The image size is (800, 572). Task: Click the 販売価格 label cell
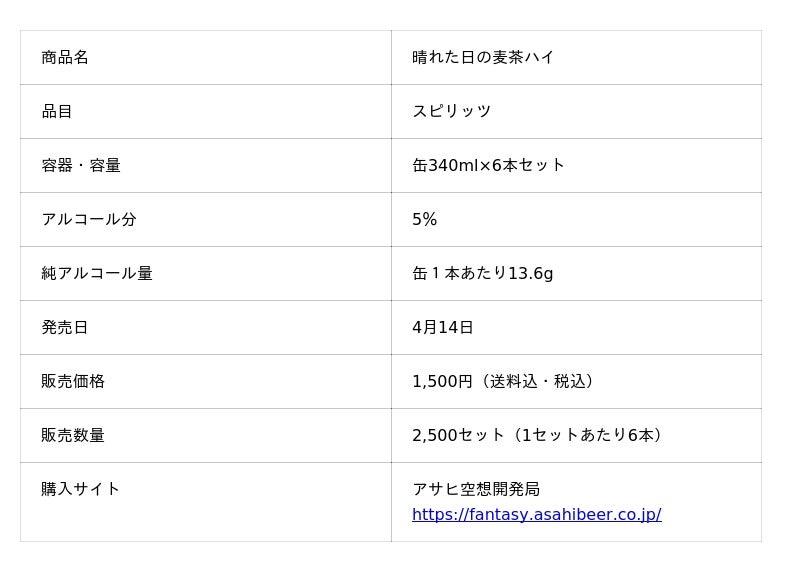(73, 382)
